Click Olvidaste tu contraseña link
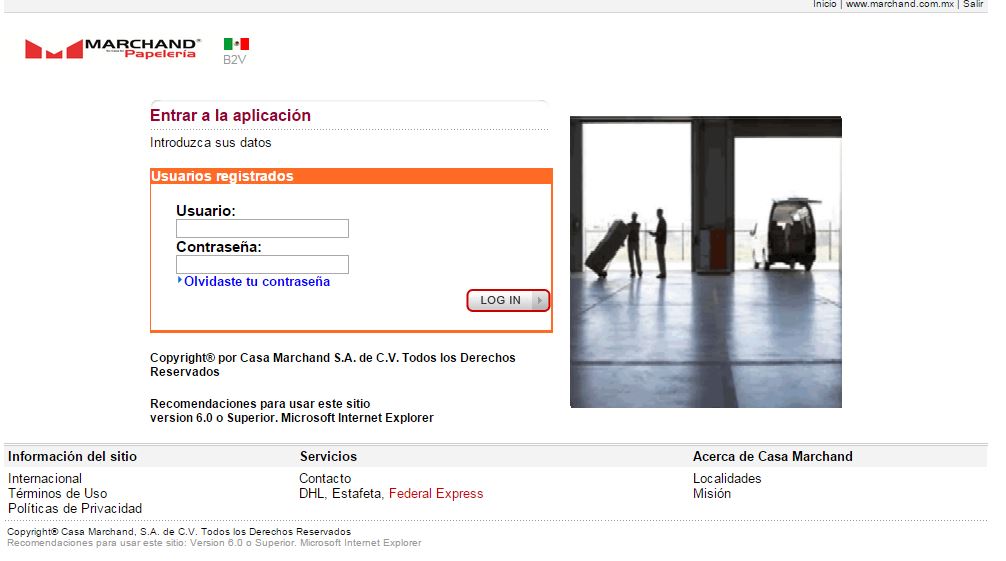Image resolution: width=1006 pixels, height=561 pixels. pyautogui.click(x=257, y=281)
